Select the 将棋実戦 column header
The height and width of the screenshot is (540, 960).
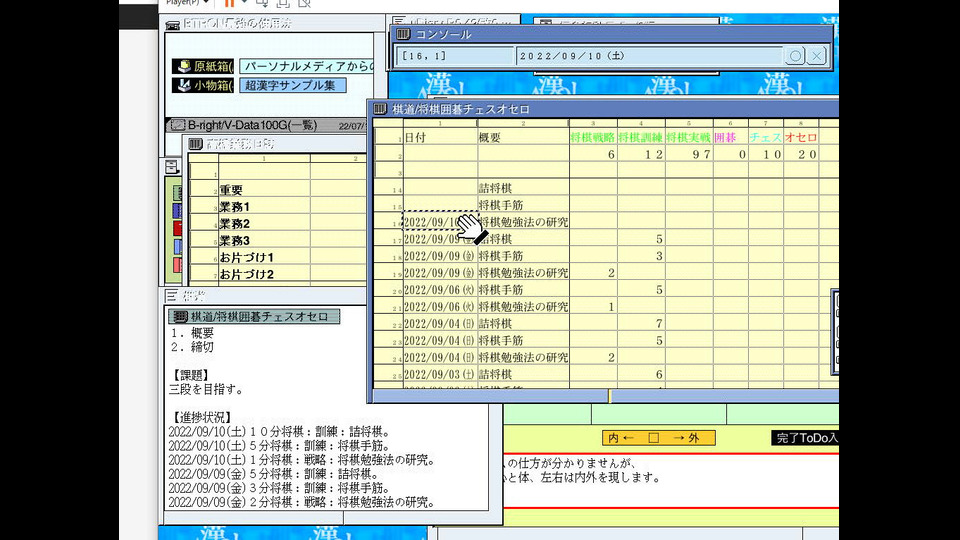click(689, 137)
